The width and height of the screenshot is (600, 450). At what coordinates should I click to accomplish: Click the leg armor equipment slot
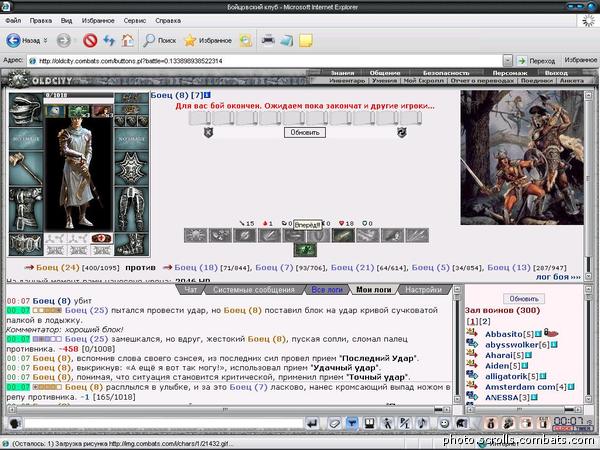coord(131,209)
